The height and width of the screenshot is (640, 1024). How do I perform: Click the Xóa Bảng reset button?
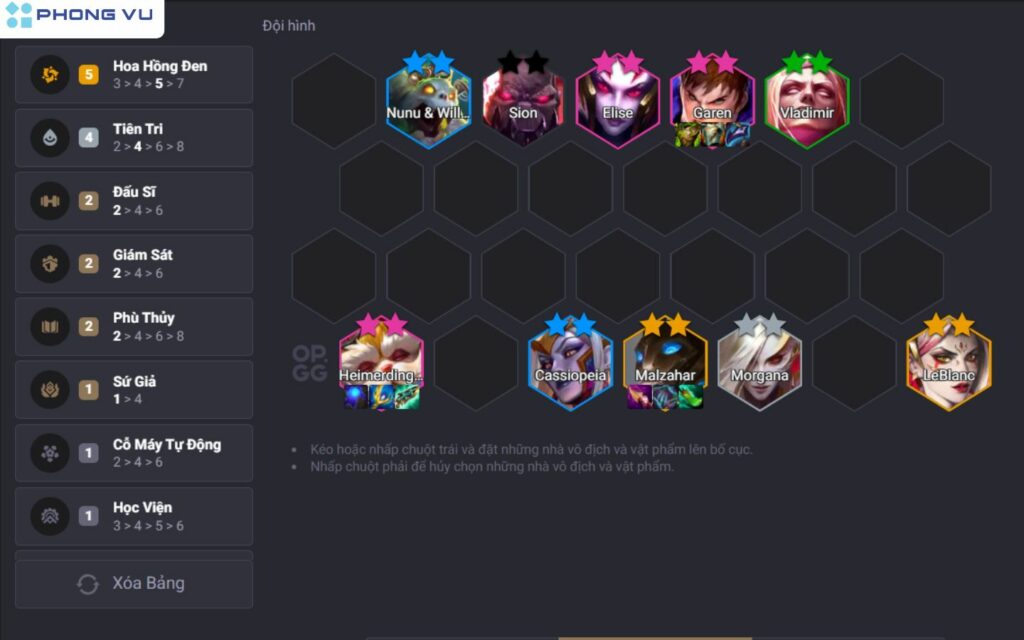(134, 583)
